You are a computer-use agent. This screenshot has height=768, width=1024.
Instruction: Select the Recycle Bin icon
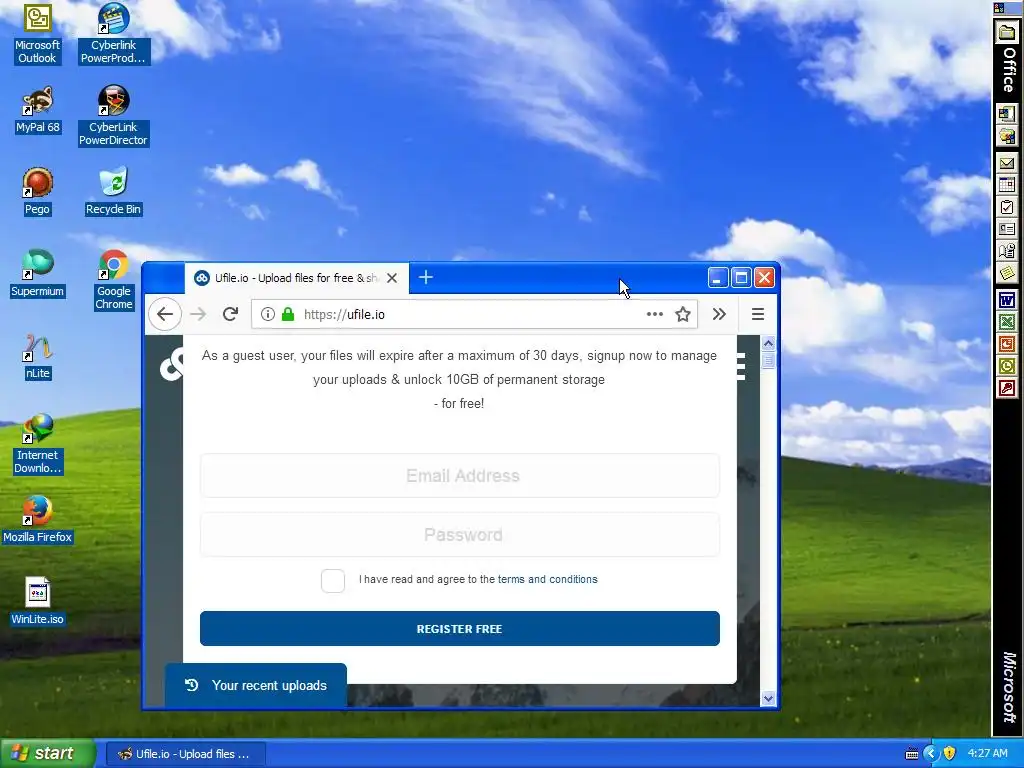tap(113, 192)
